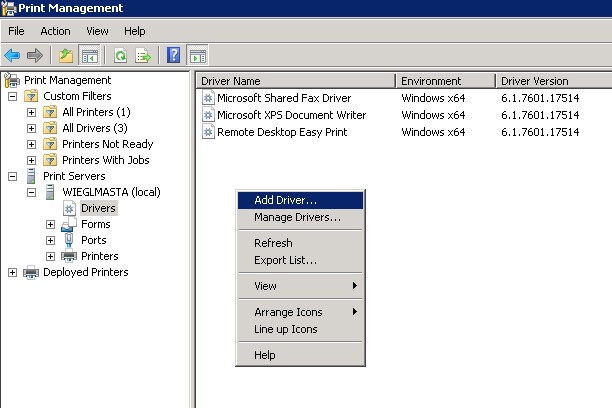The height and width of the screenshot is (408, 612).
Task: Click the Refresh toolbar icon
Action: tap(120, 55)
